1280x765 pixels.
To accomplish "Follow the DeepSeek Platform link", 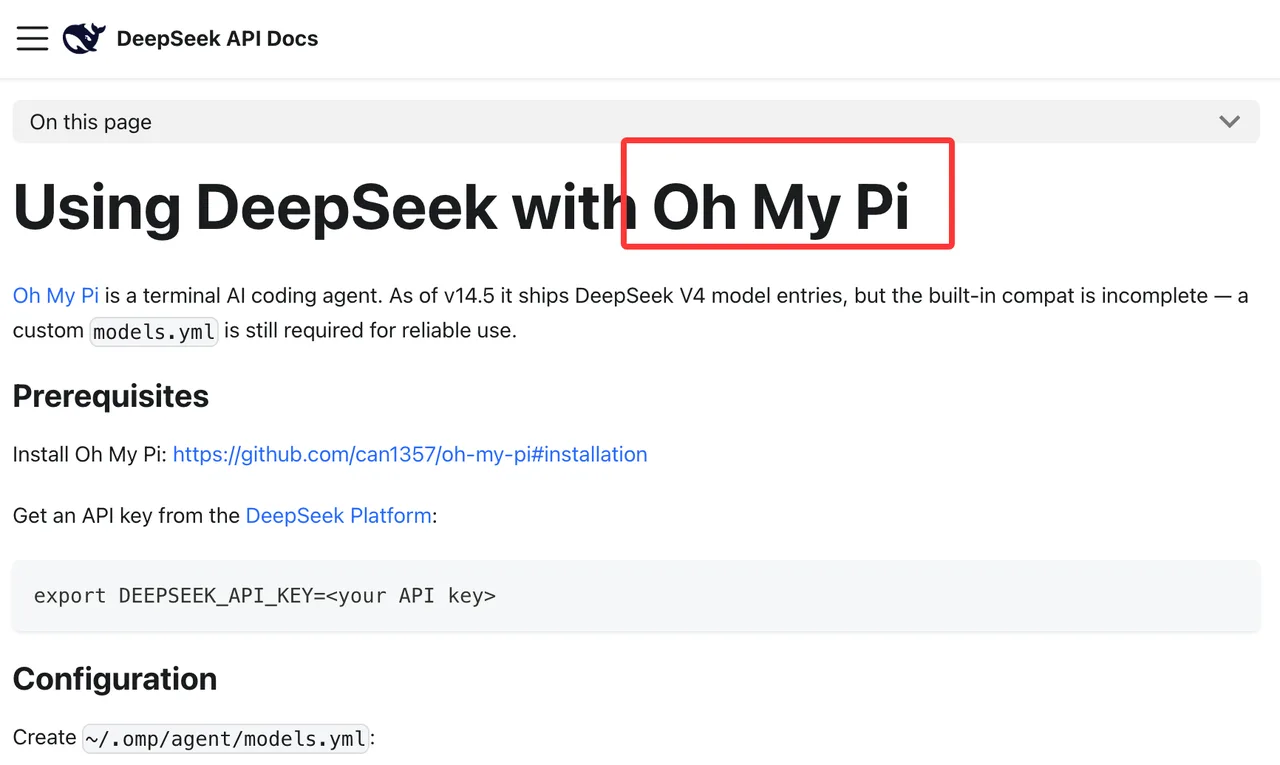I will click(x=339, y=516).
